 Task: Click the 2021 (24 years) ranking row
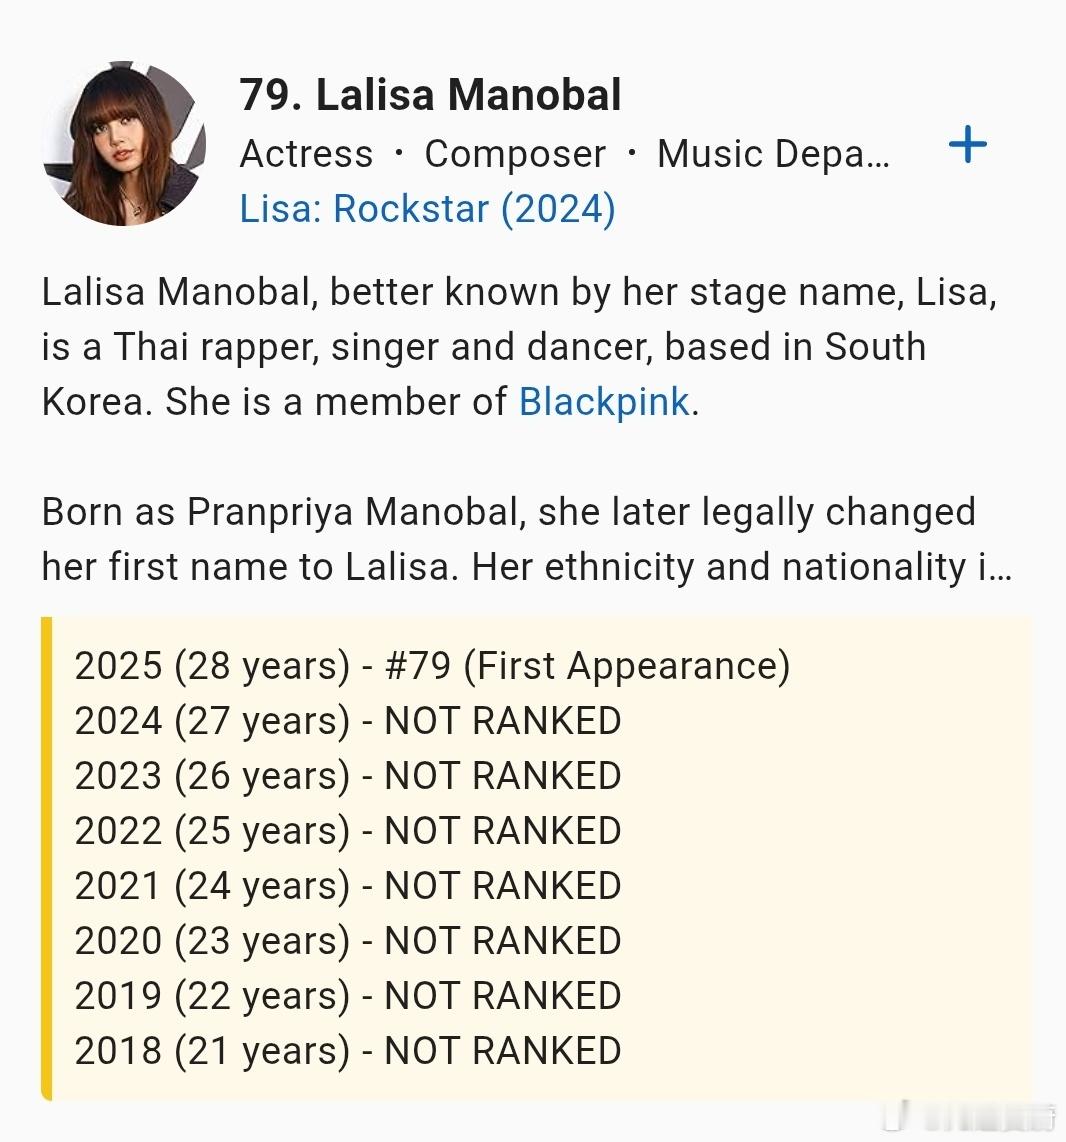point(348,886)
